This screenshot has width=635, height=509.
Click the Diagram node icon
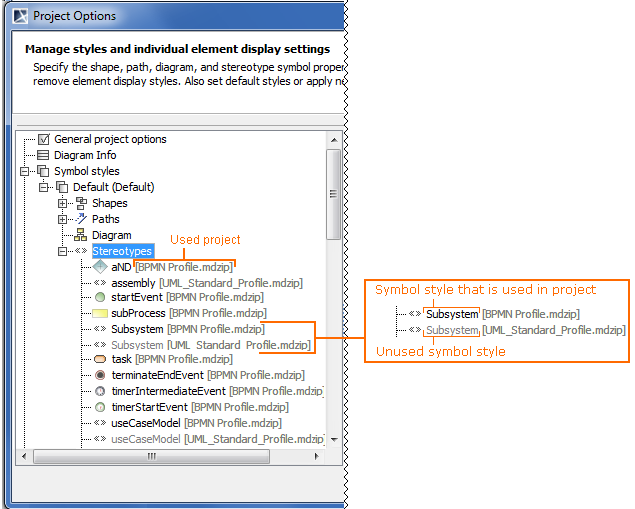tap(81, 235)
